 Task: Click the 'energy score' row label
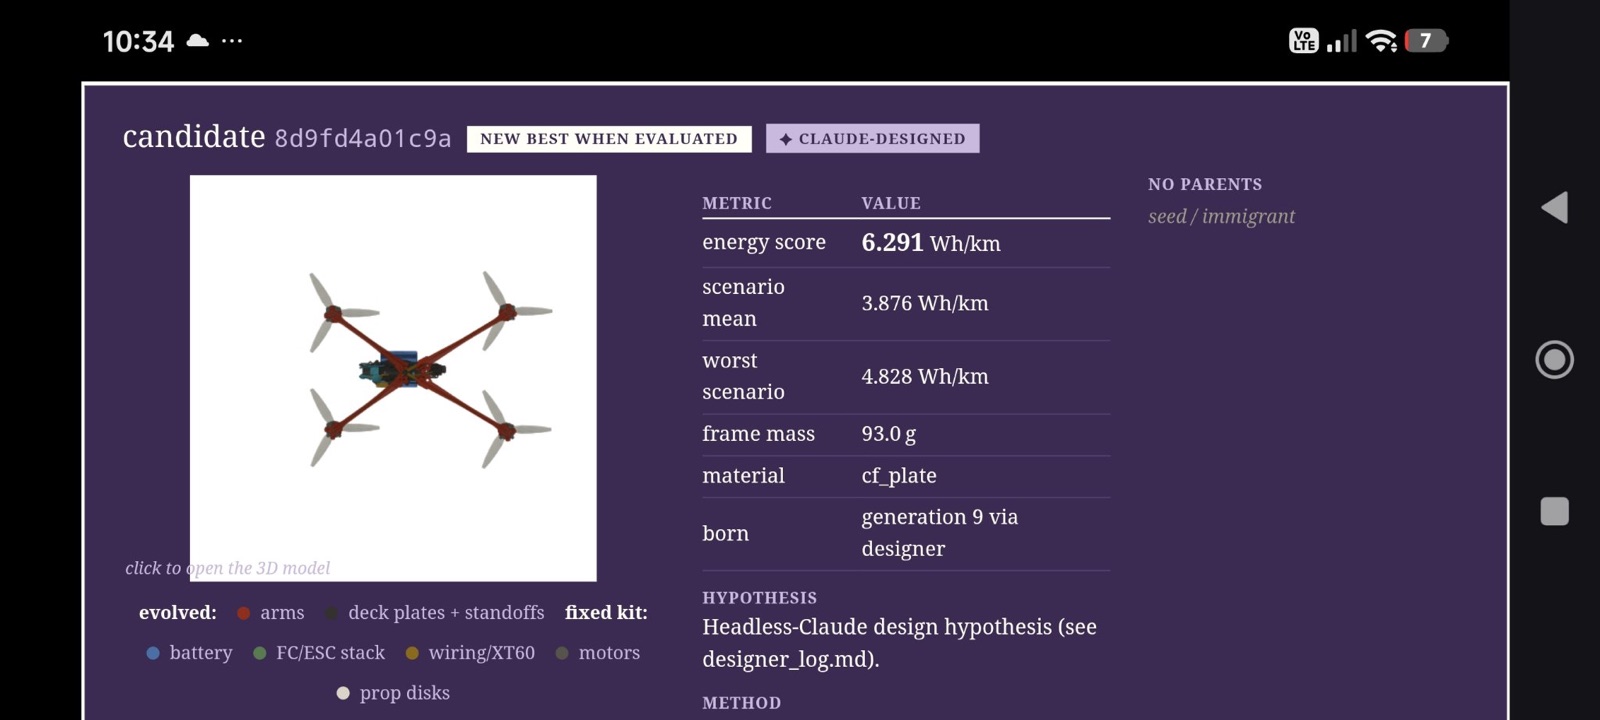(764, 242)
